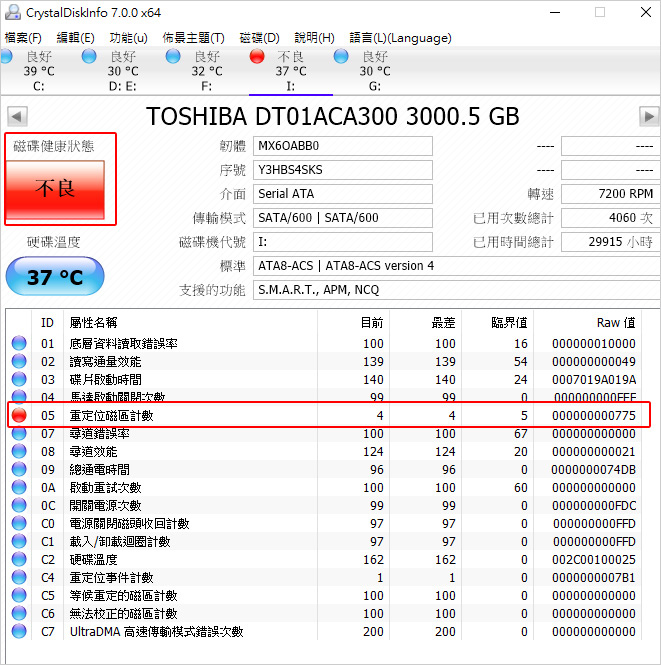Viewport: 661px width, 665px height.
Task: Click the firmware field MX6OABB0
Action: [x=343, y=146]
